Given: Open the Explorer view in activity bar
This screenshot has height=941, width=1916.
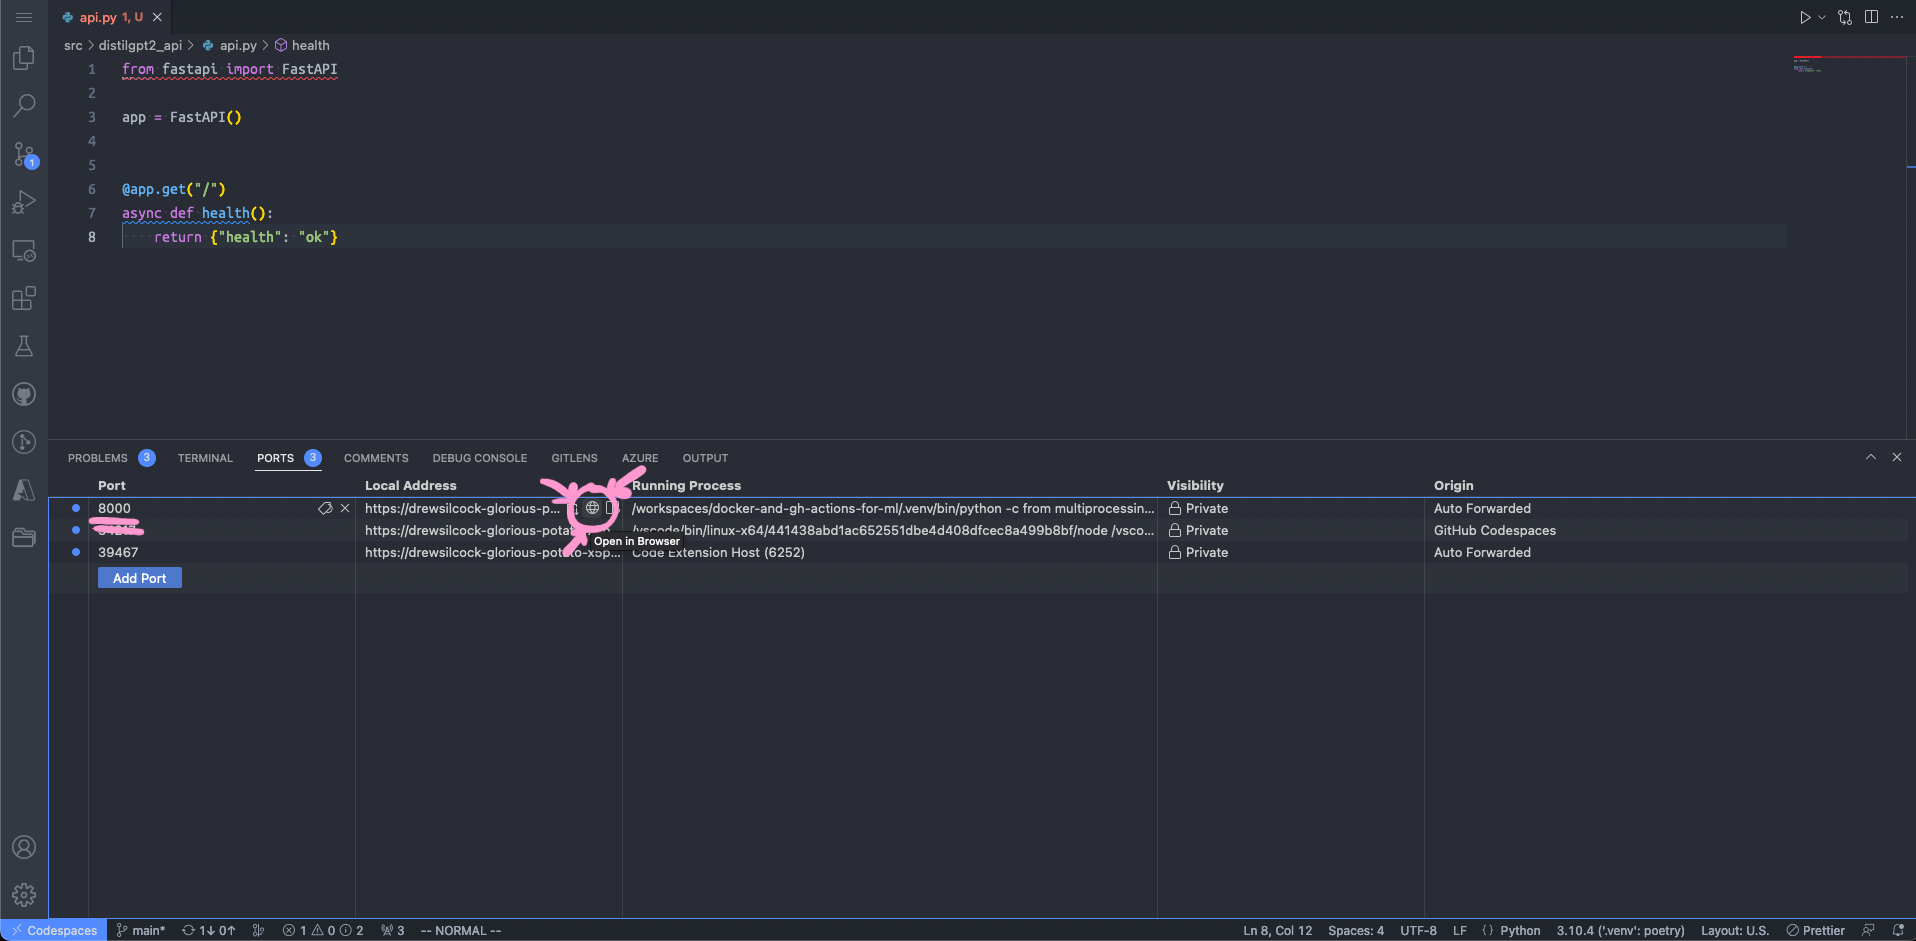Looking at the screenshot, I should (x=24, y=58).
